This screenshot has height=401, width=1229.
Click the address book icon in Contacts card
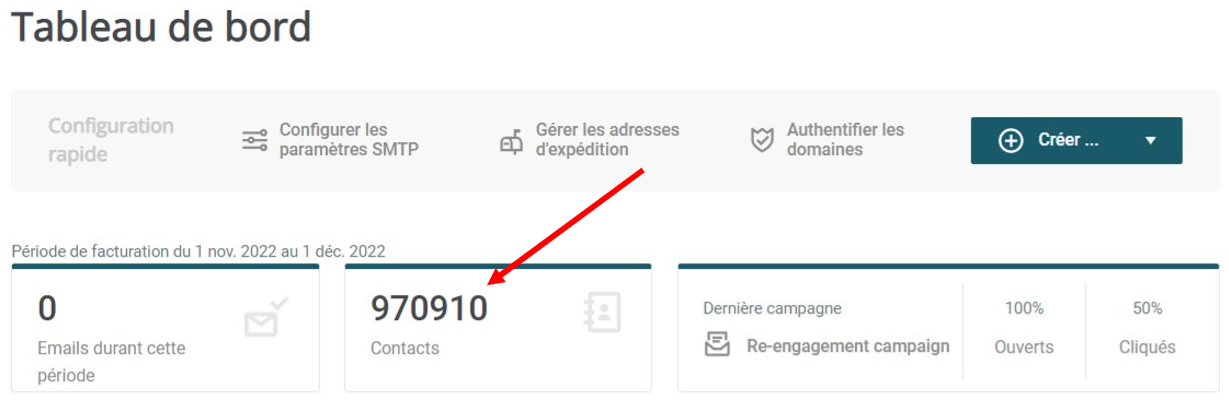[x=602, y=313]
